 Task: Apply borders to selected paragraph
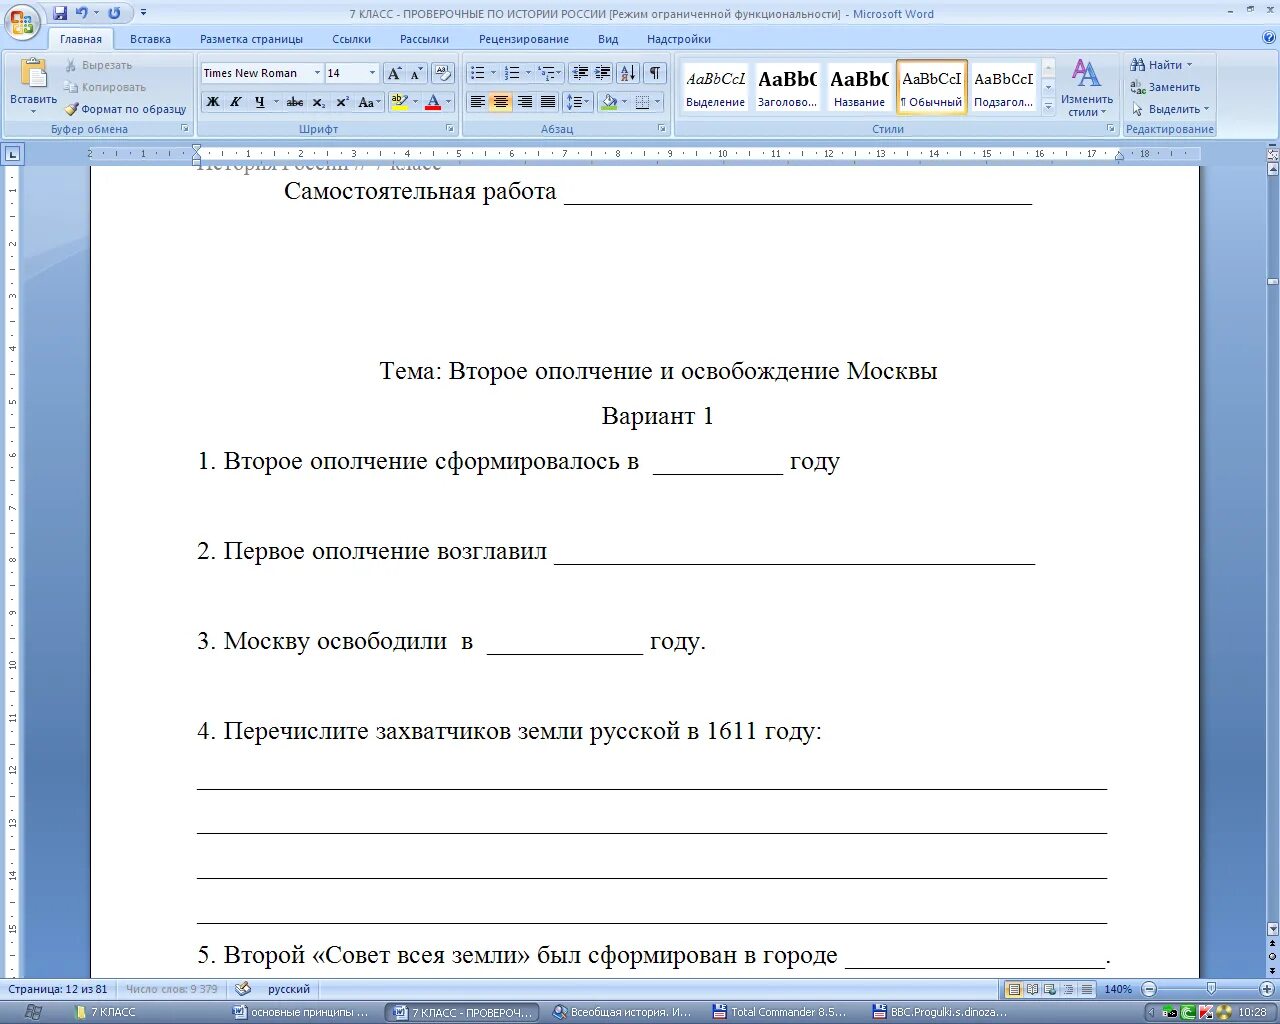pyautogui.click(x=642, y=102)
